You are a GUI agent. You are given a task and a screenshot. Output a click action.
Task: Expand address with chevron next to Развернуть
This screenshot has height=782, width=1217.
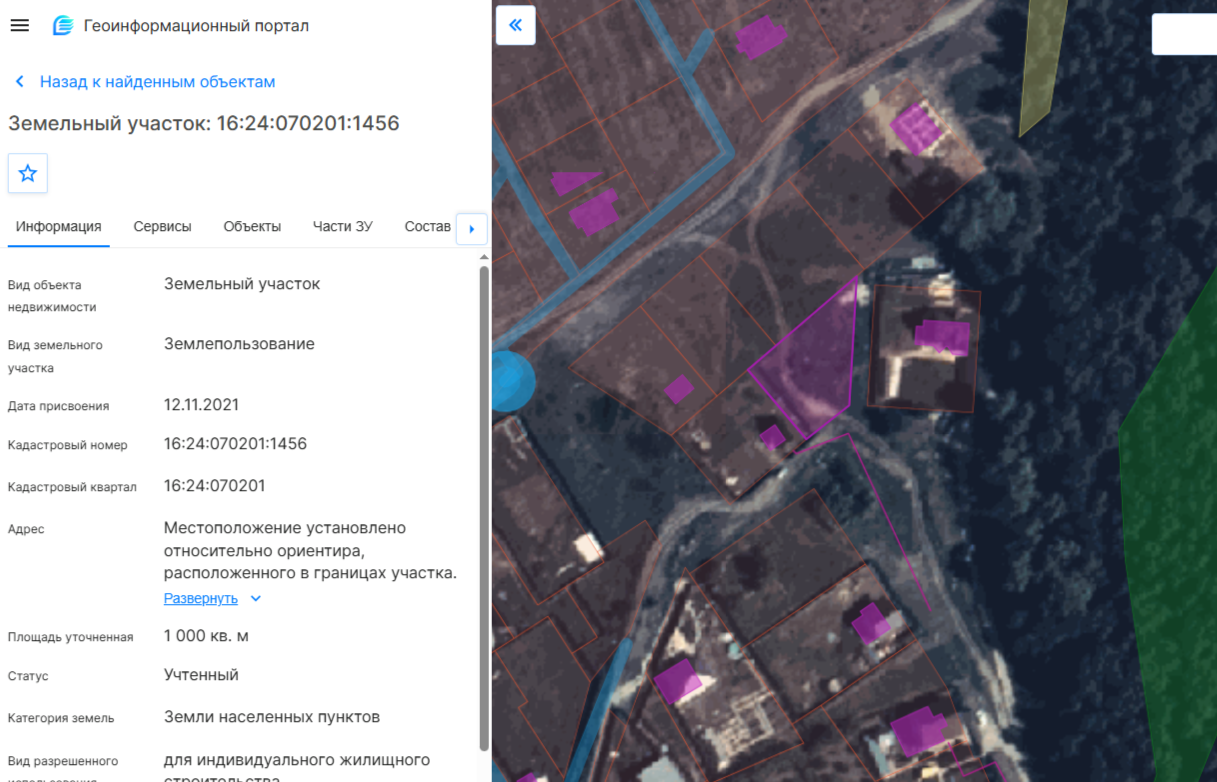256,599
